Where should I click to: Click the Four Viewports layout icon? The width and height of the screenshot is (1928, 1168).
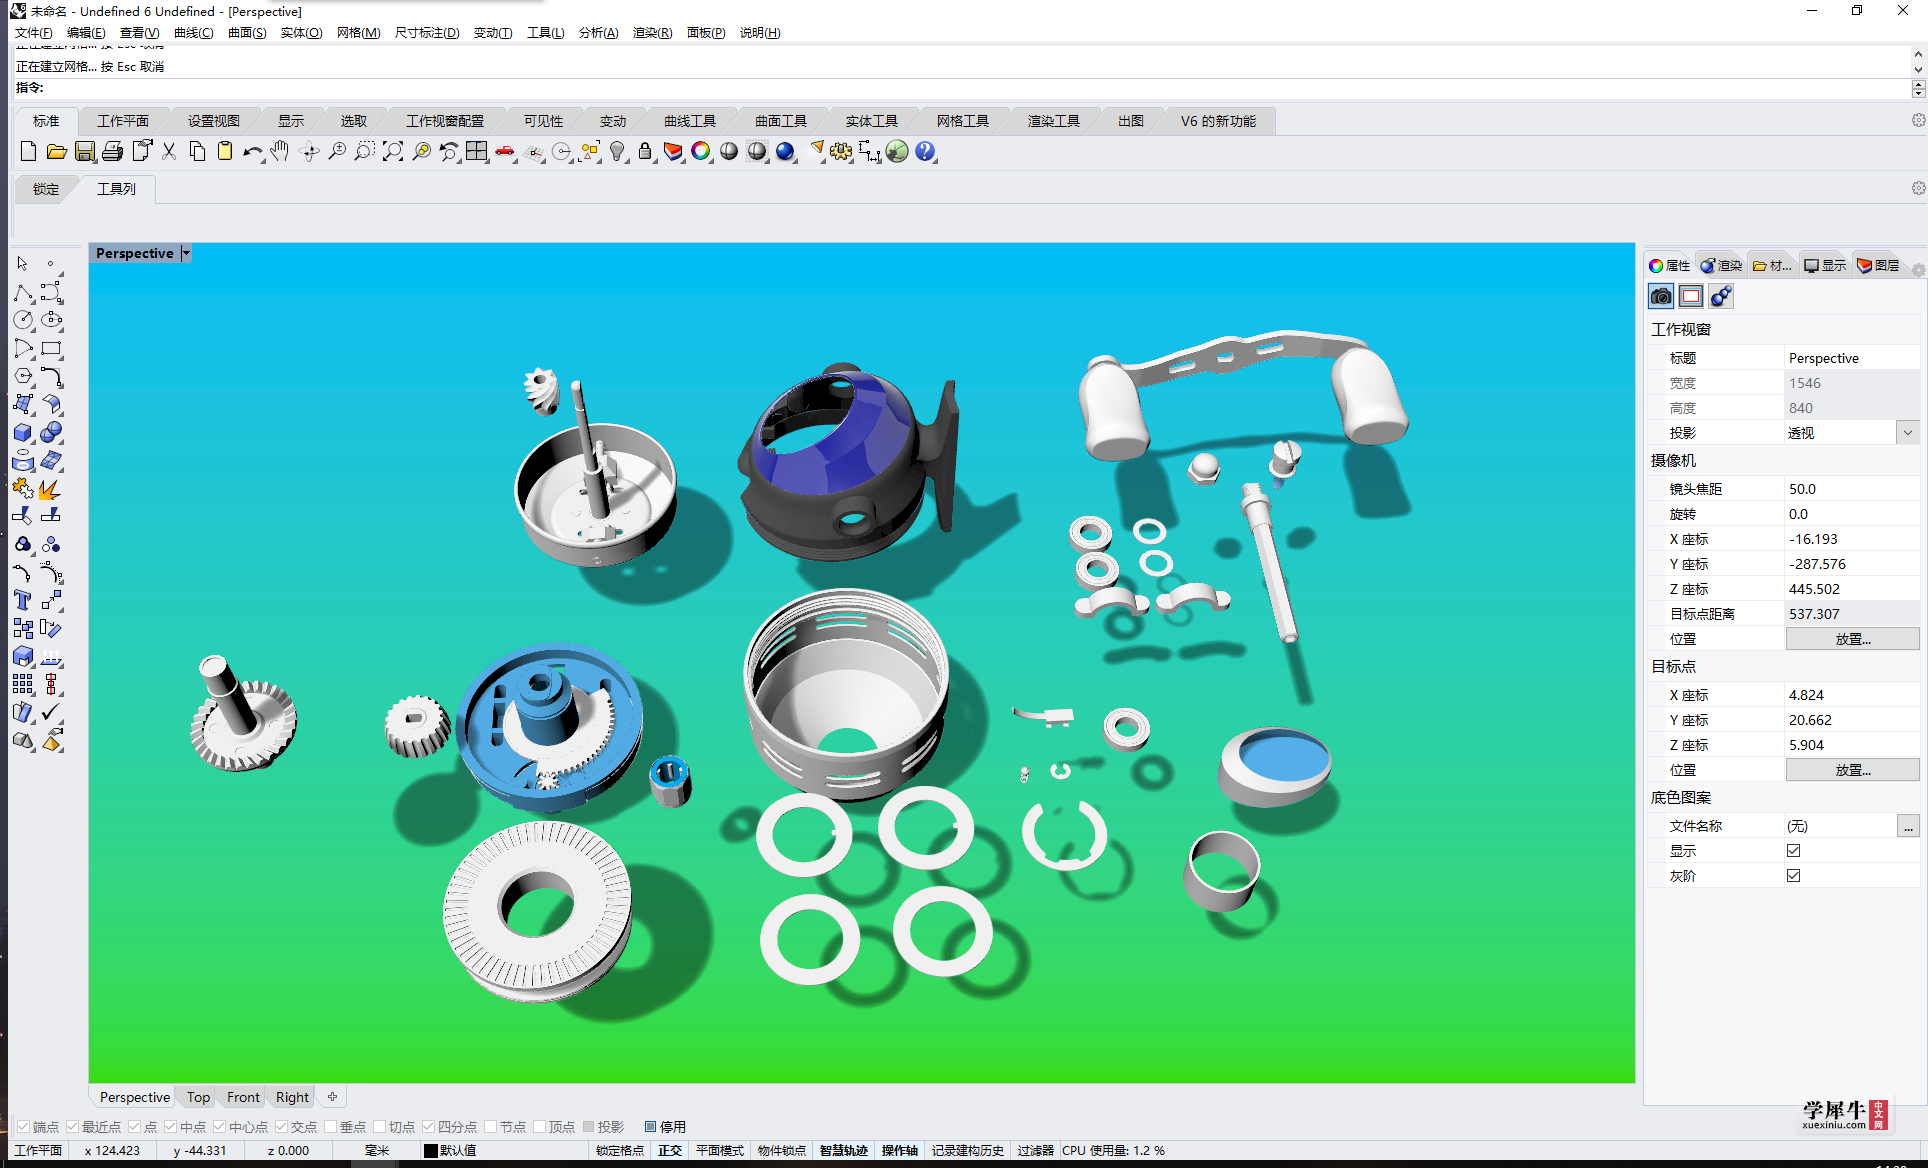pyautogui.click(x=477, y=151)
